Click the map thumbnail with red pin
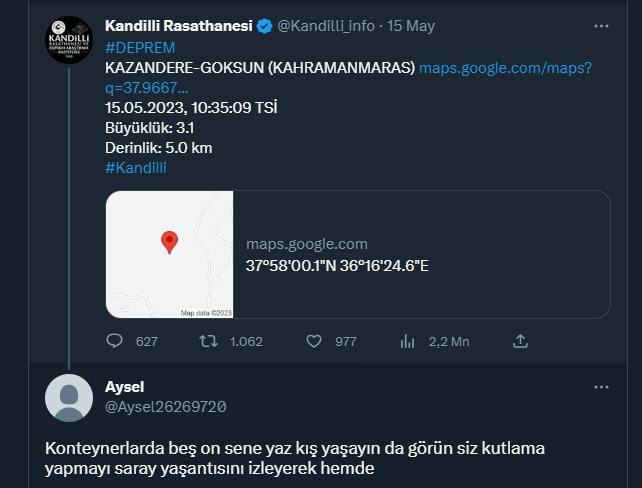The height and width of the screenshot is (488, 642). [170, 254]
